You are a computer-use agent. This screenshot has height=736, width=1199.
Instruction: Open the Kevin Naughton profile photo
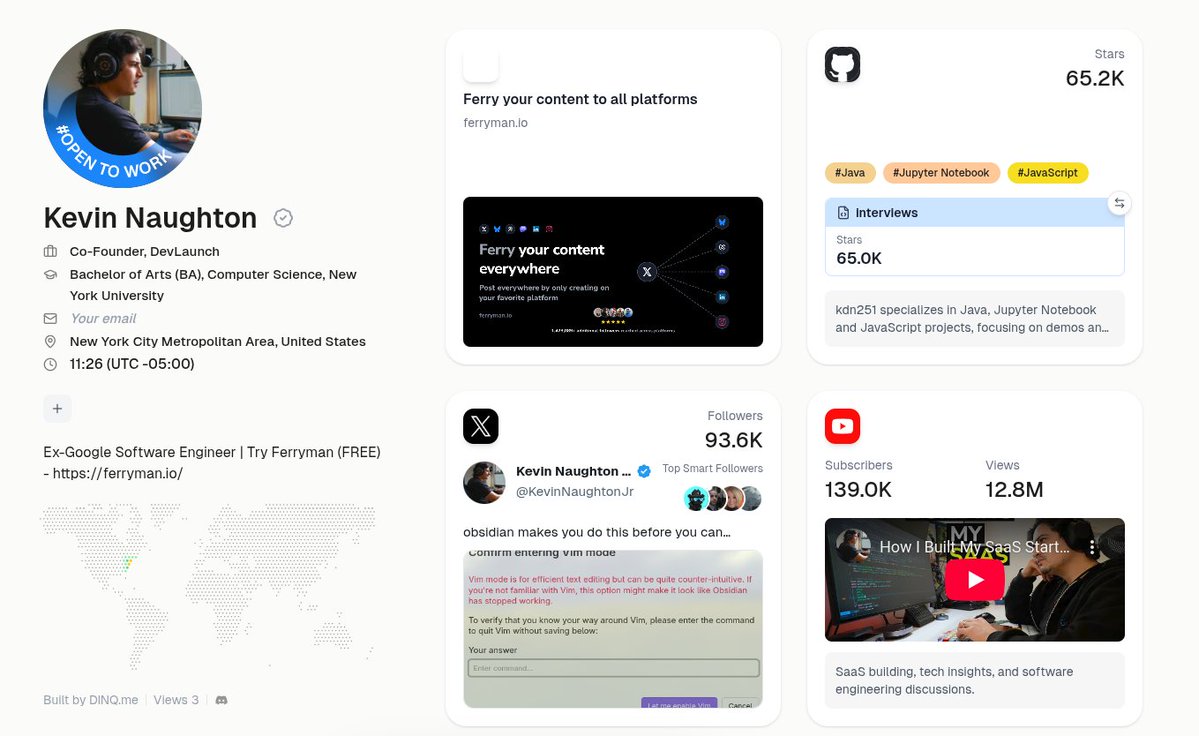(x=123, y=109)
